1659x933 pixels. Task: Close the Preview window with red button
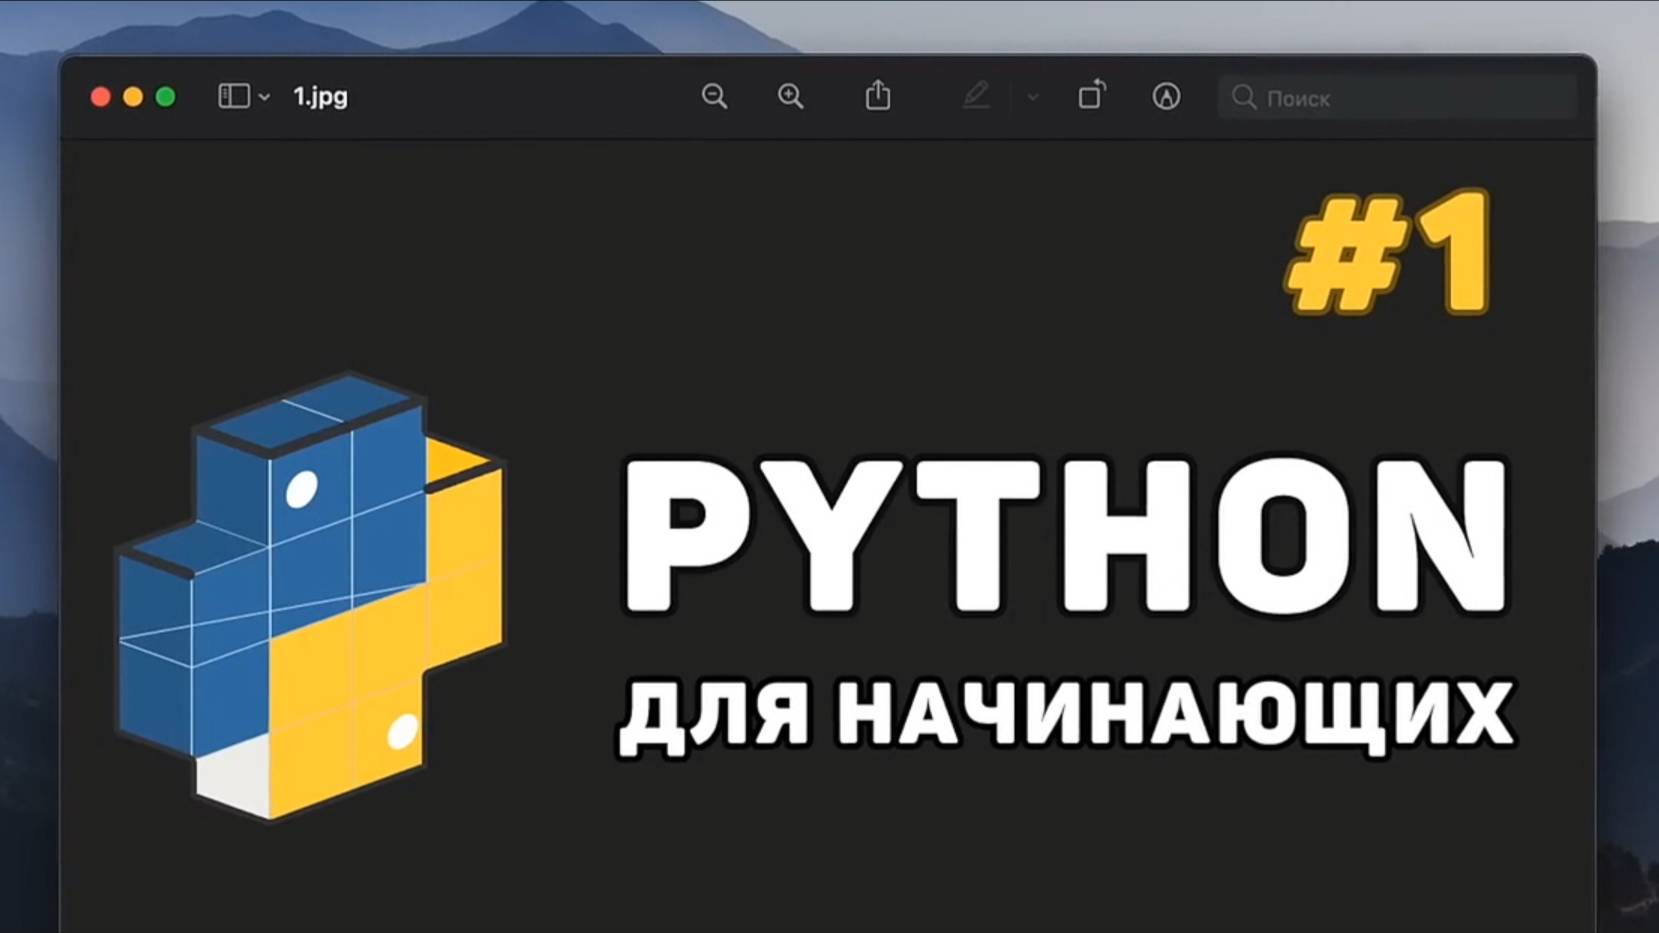click(100, 97)
